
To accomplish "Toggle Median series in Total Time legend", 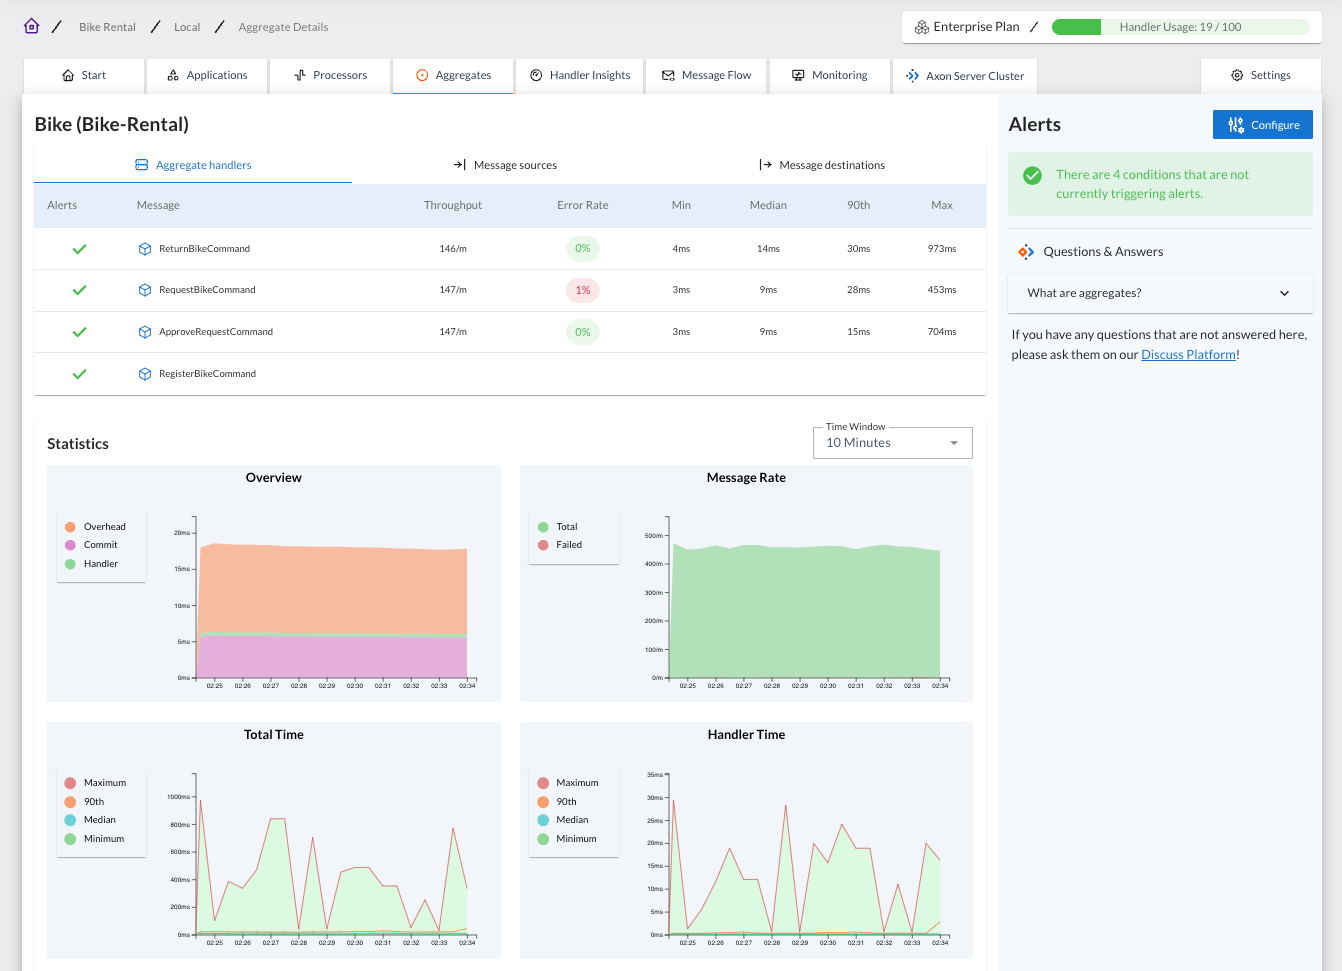I will point(91,820).
